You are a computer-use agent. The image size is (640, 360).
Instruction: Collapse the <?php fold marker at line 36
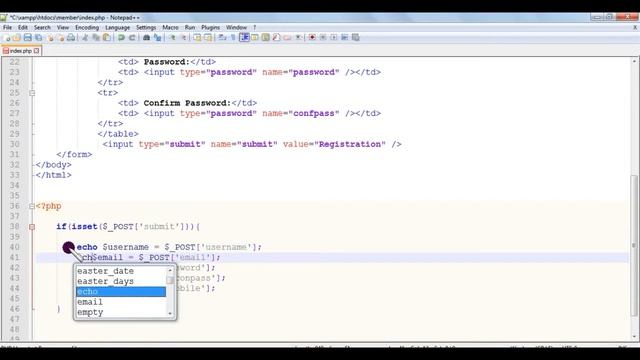pos(32,207)
